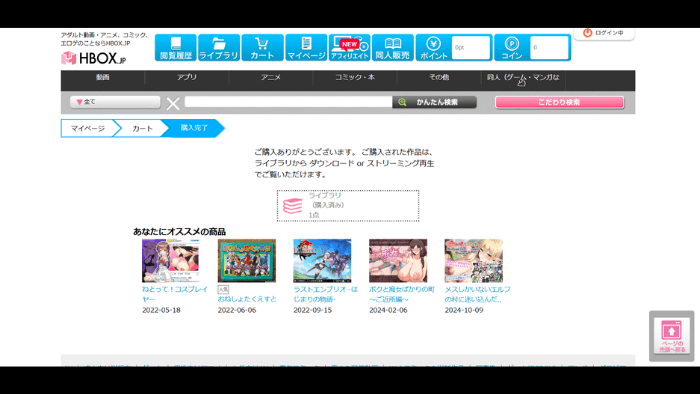This screenshot has width=700, height=394.
Task: Click the date text 2024-10-09
Action: pos(463,310)
